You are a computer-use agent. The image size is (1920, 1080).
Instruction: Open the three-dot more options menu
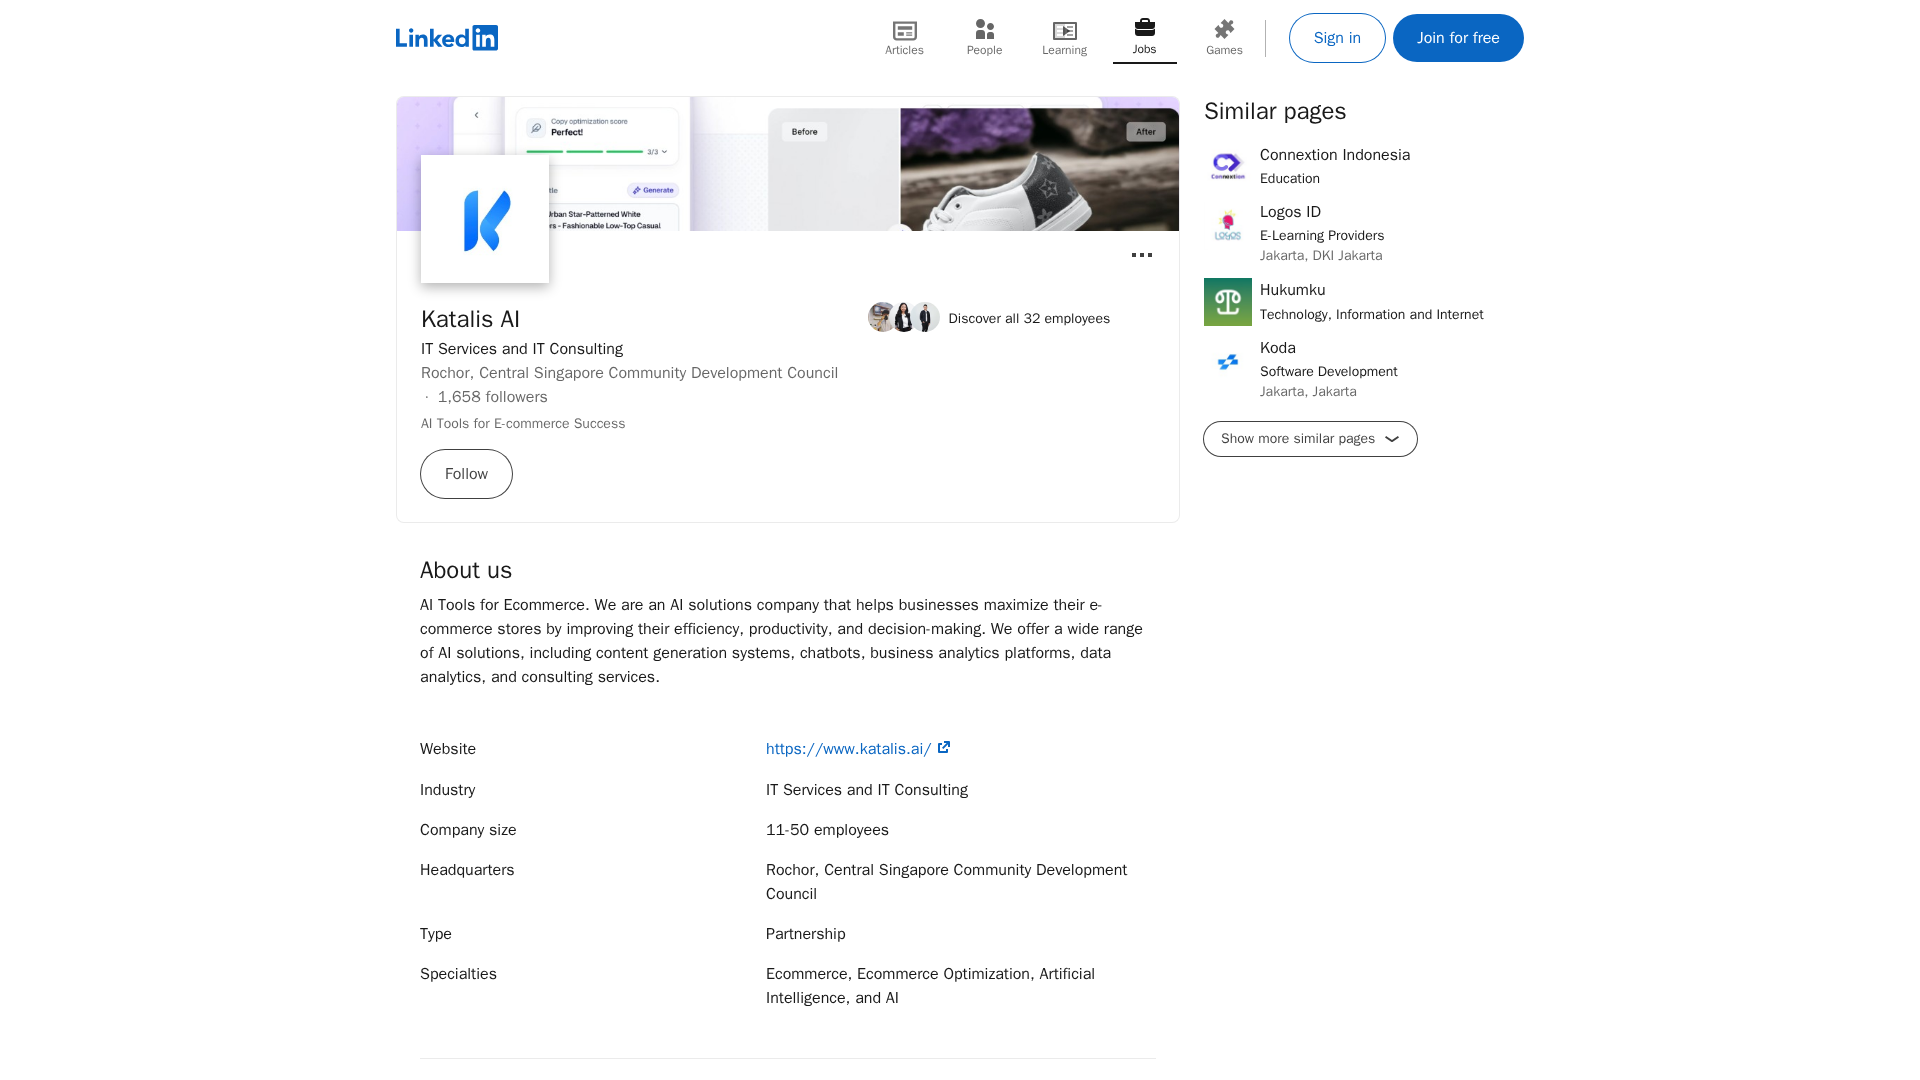pyautogui.click(x=1141, y=255)
